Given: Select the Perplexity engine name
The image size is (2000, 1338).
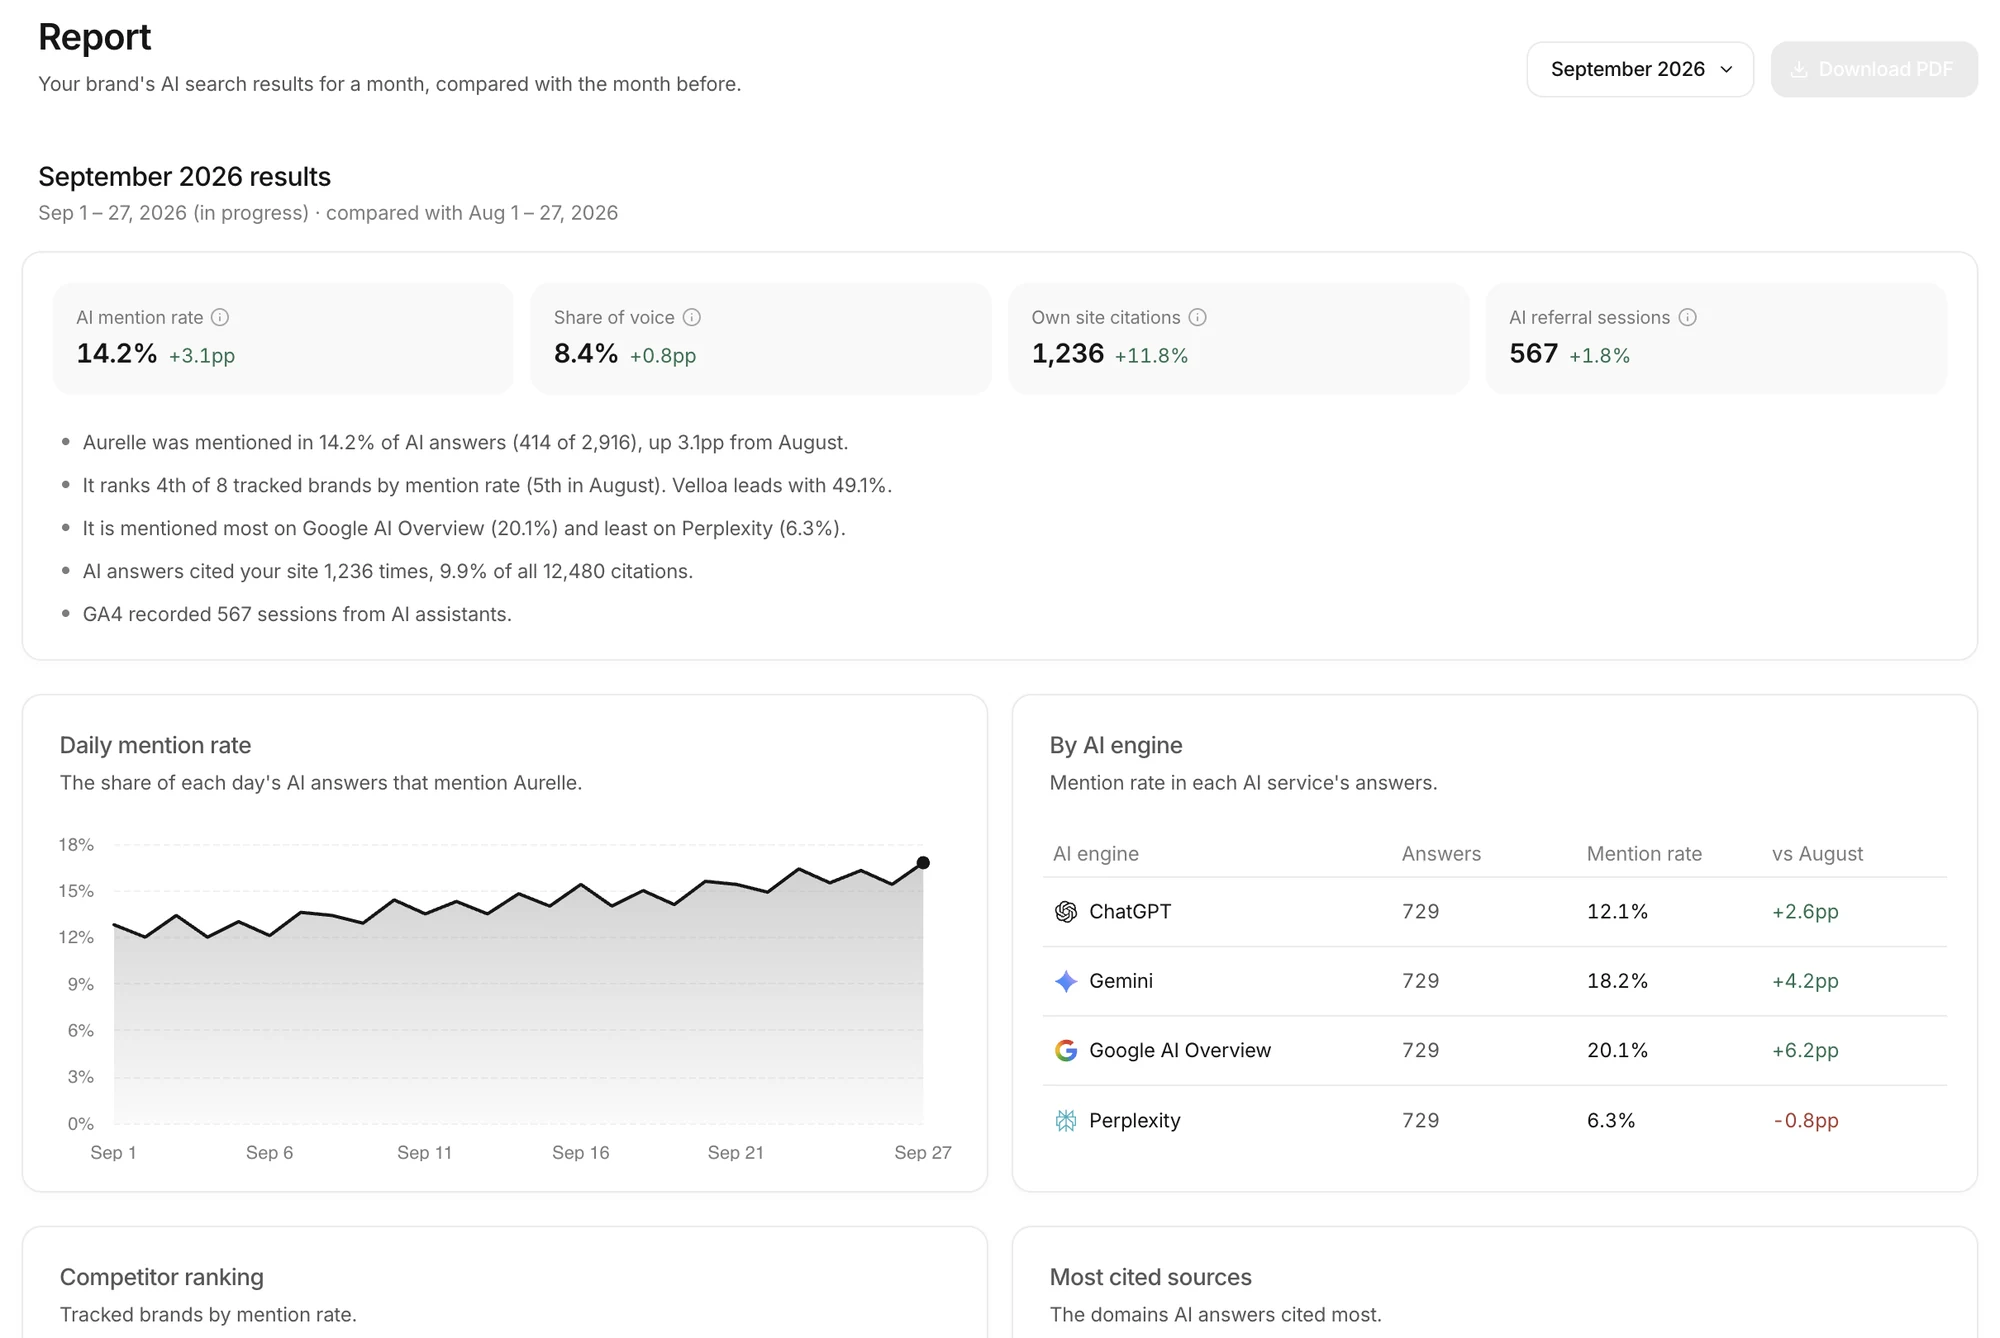Looking at the screenshot, I should 1135,1120.
